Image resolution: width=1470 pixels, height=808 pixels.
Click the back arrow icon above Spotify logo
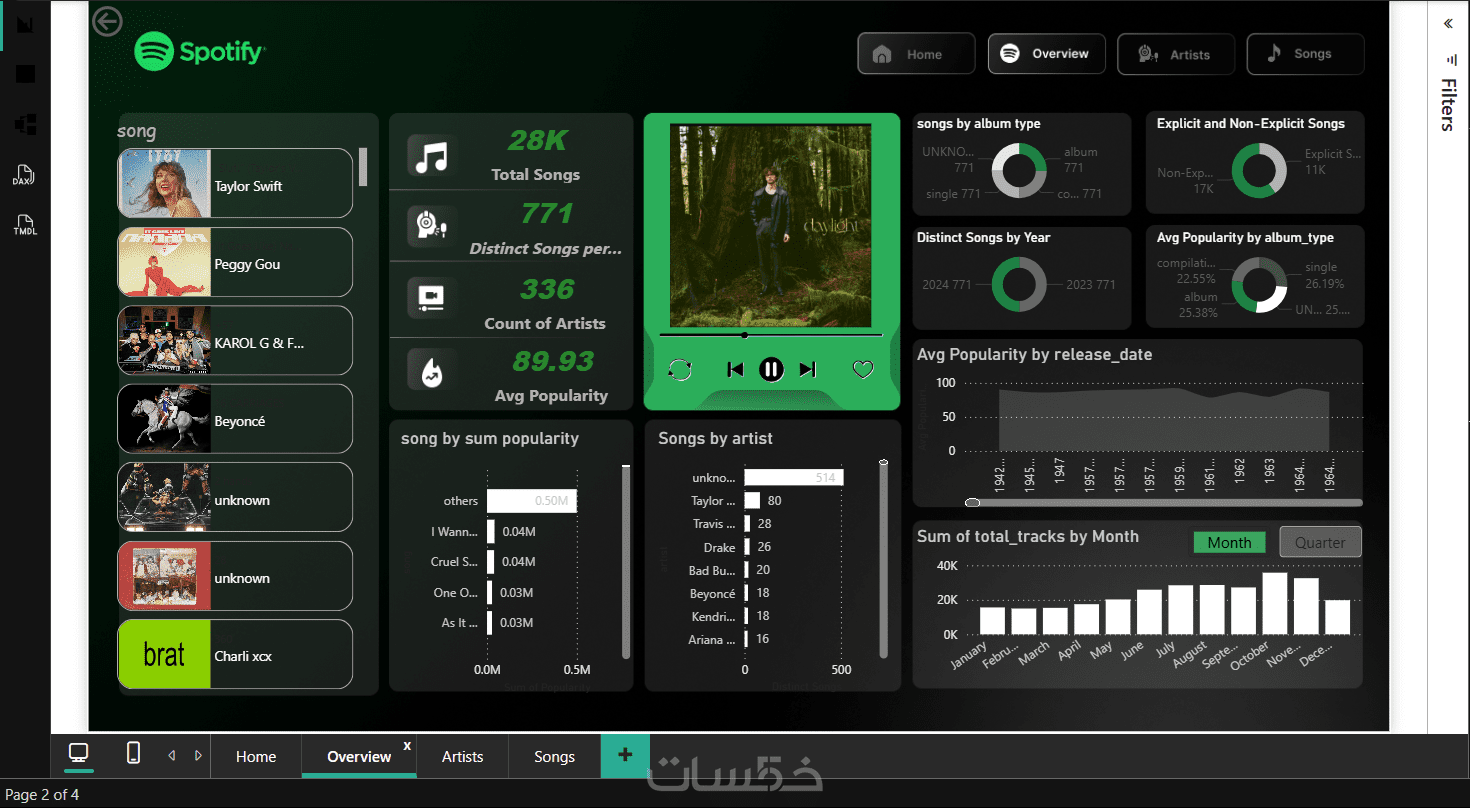coord(107,21)
